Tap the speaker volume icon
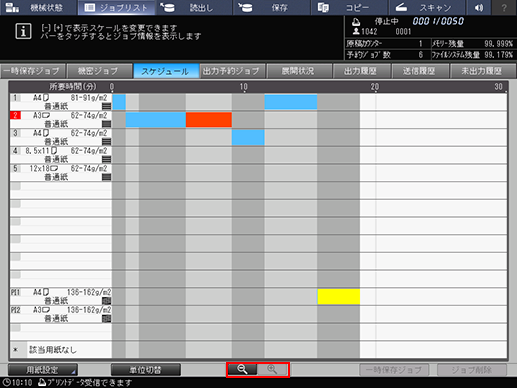The height and width of the screenshot is (388, 517). tap(479, 7)
